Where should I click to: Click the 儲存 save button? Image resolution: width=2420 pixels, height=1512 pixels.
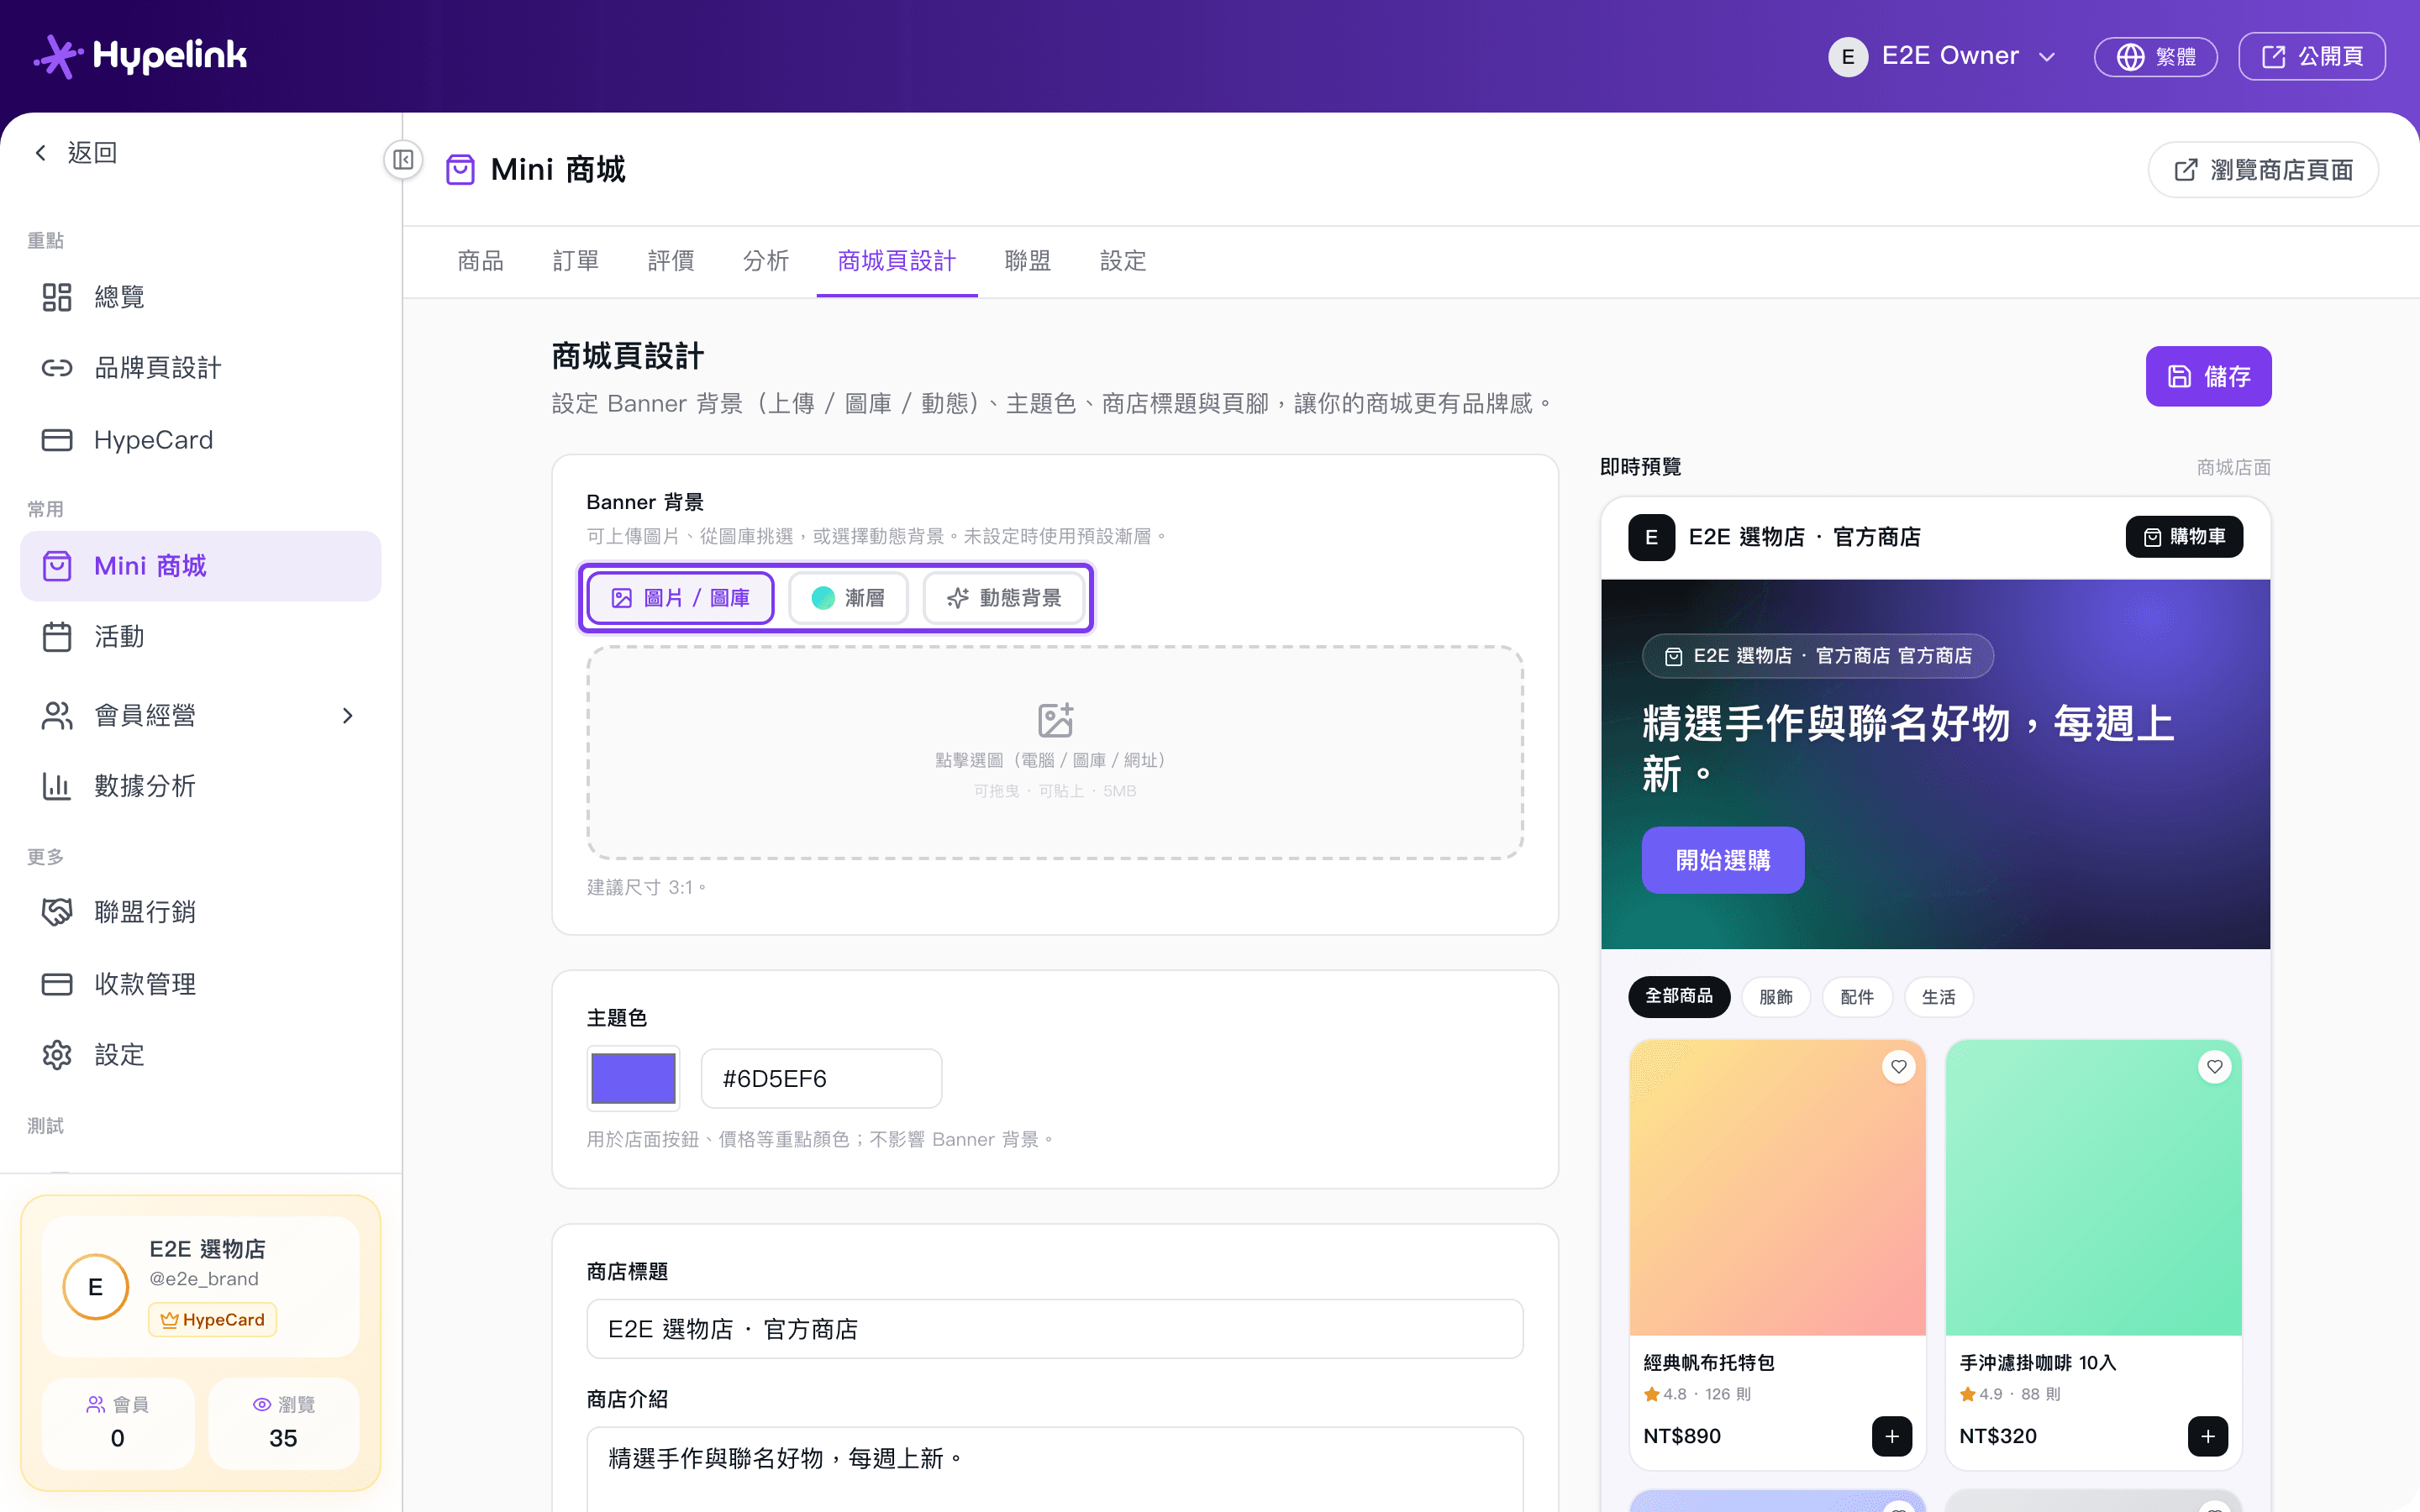click(x=2208, y=376)
